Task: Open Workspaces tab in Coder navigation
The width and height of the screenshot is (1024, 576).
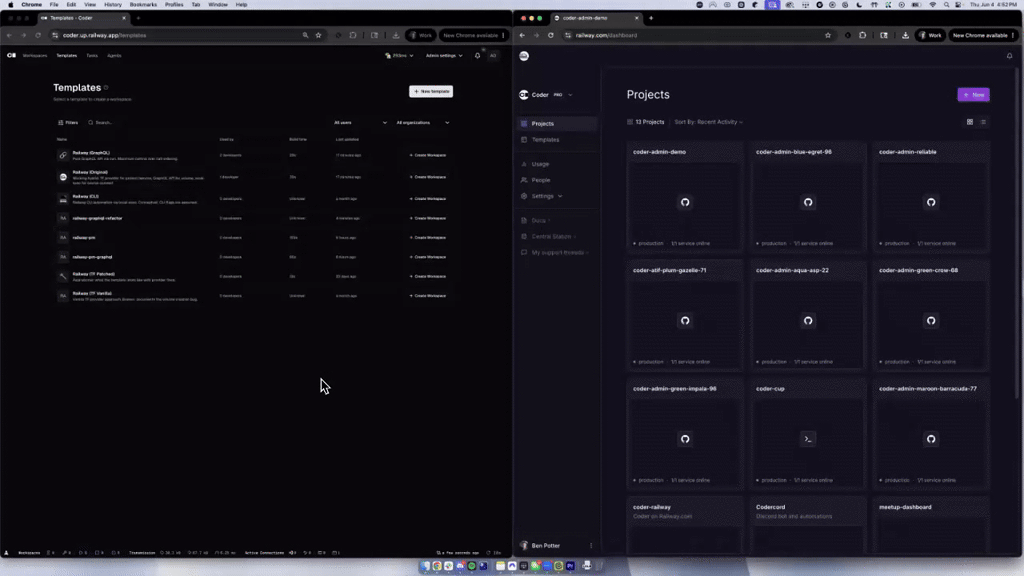Action: tap(35, 56)
